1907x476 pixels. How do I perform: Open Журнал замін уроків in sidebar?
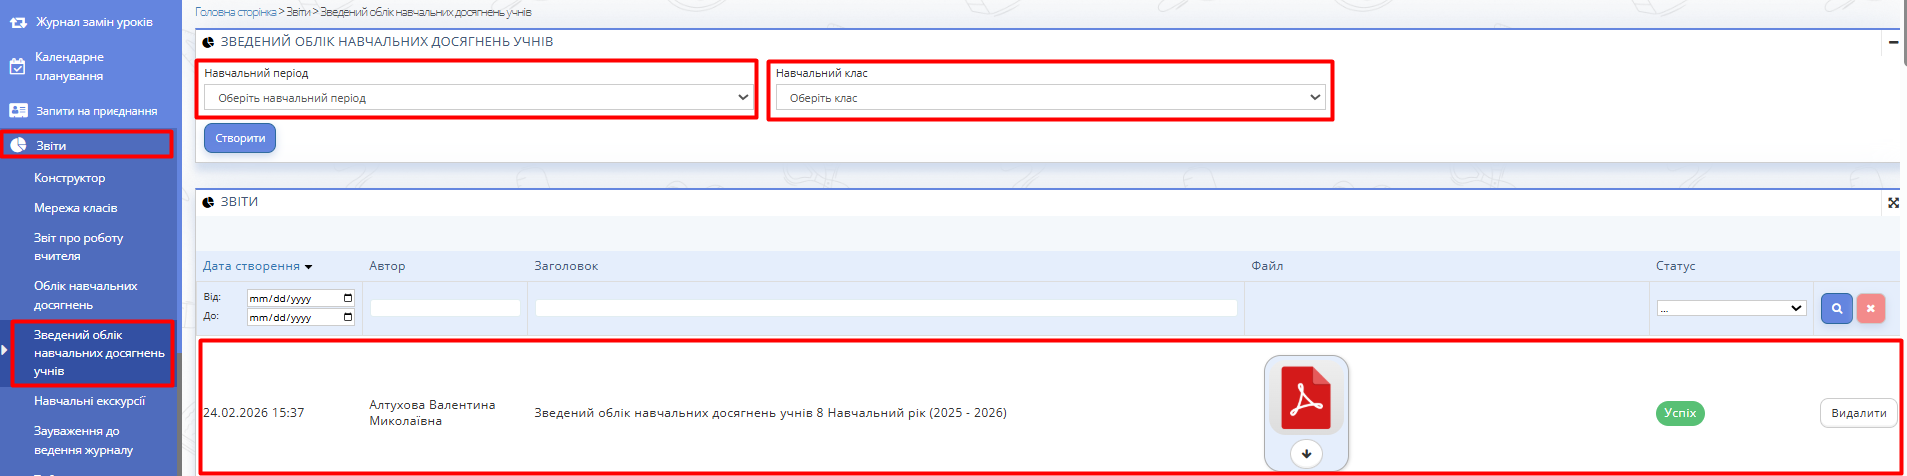point(94,22)
